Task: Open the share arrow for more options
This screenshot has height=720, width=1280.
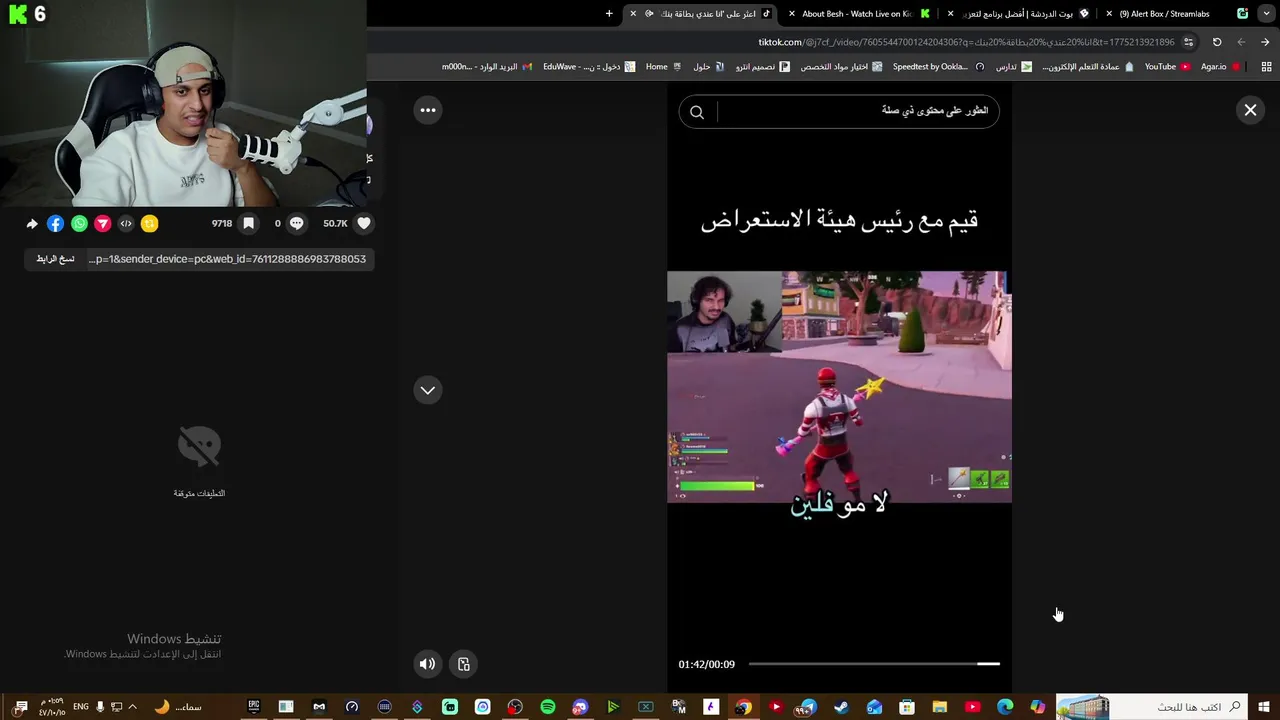Action: (x=32, y=224)
